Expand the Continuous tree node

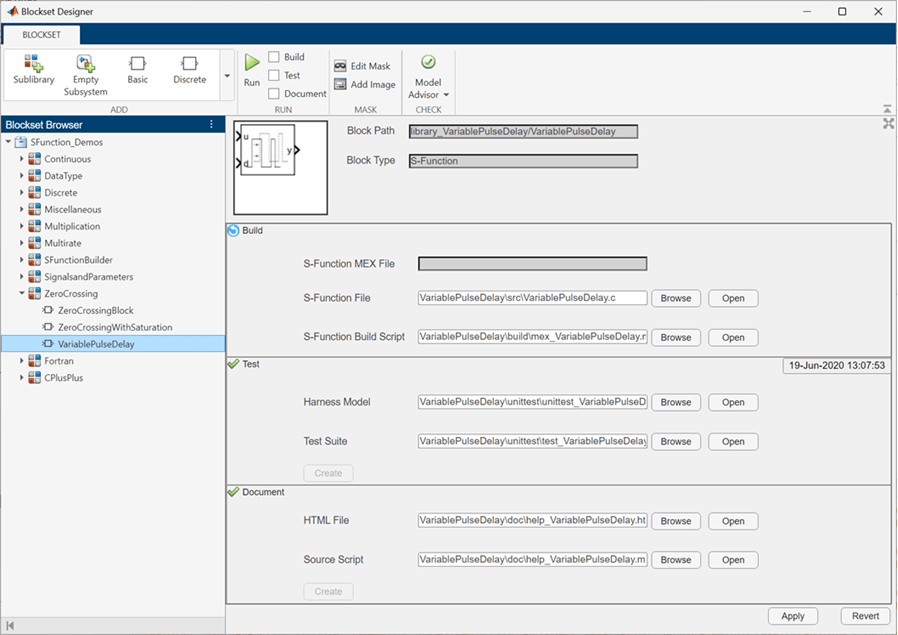21,159
